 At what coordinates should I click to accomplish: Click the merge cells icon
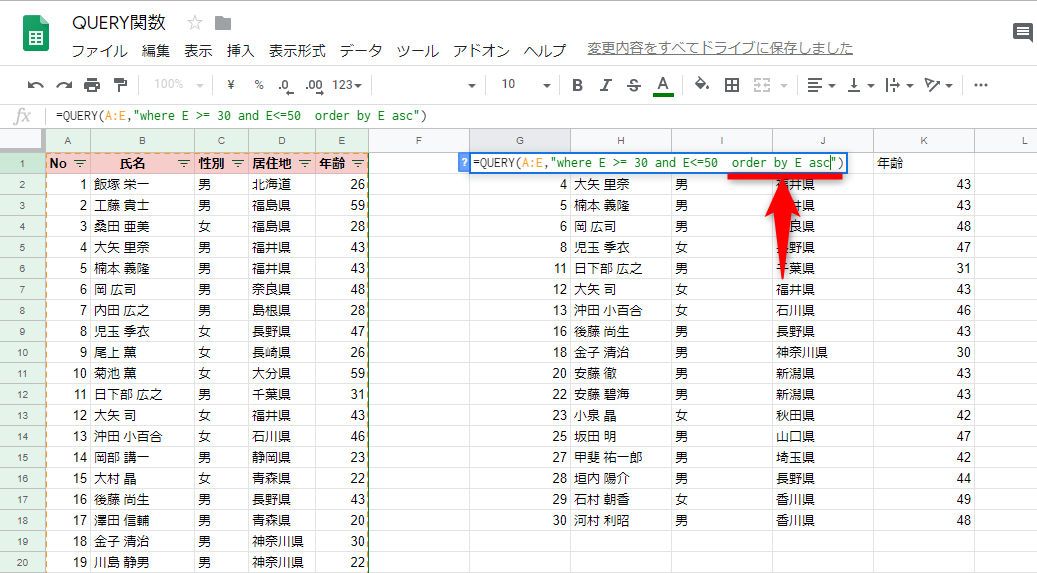(762, 85)
